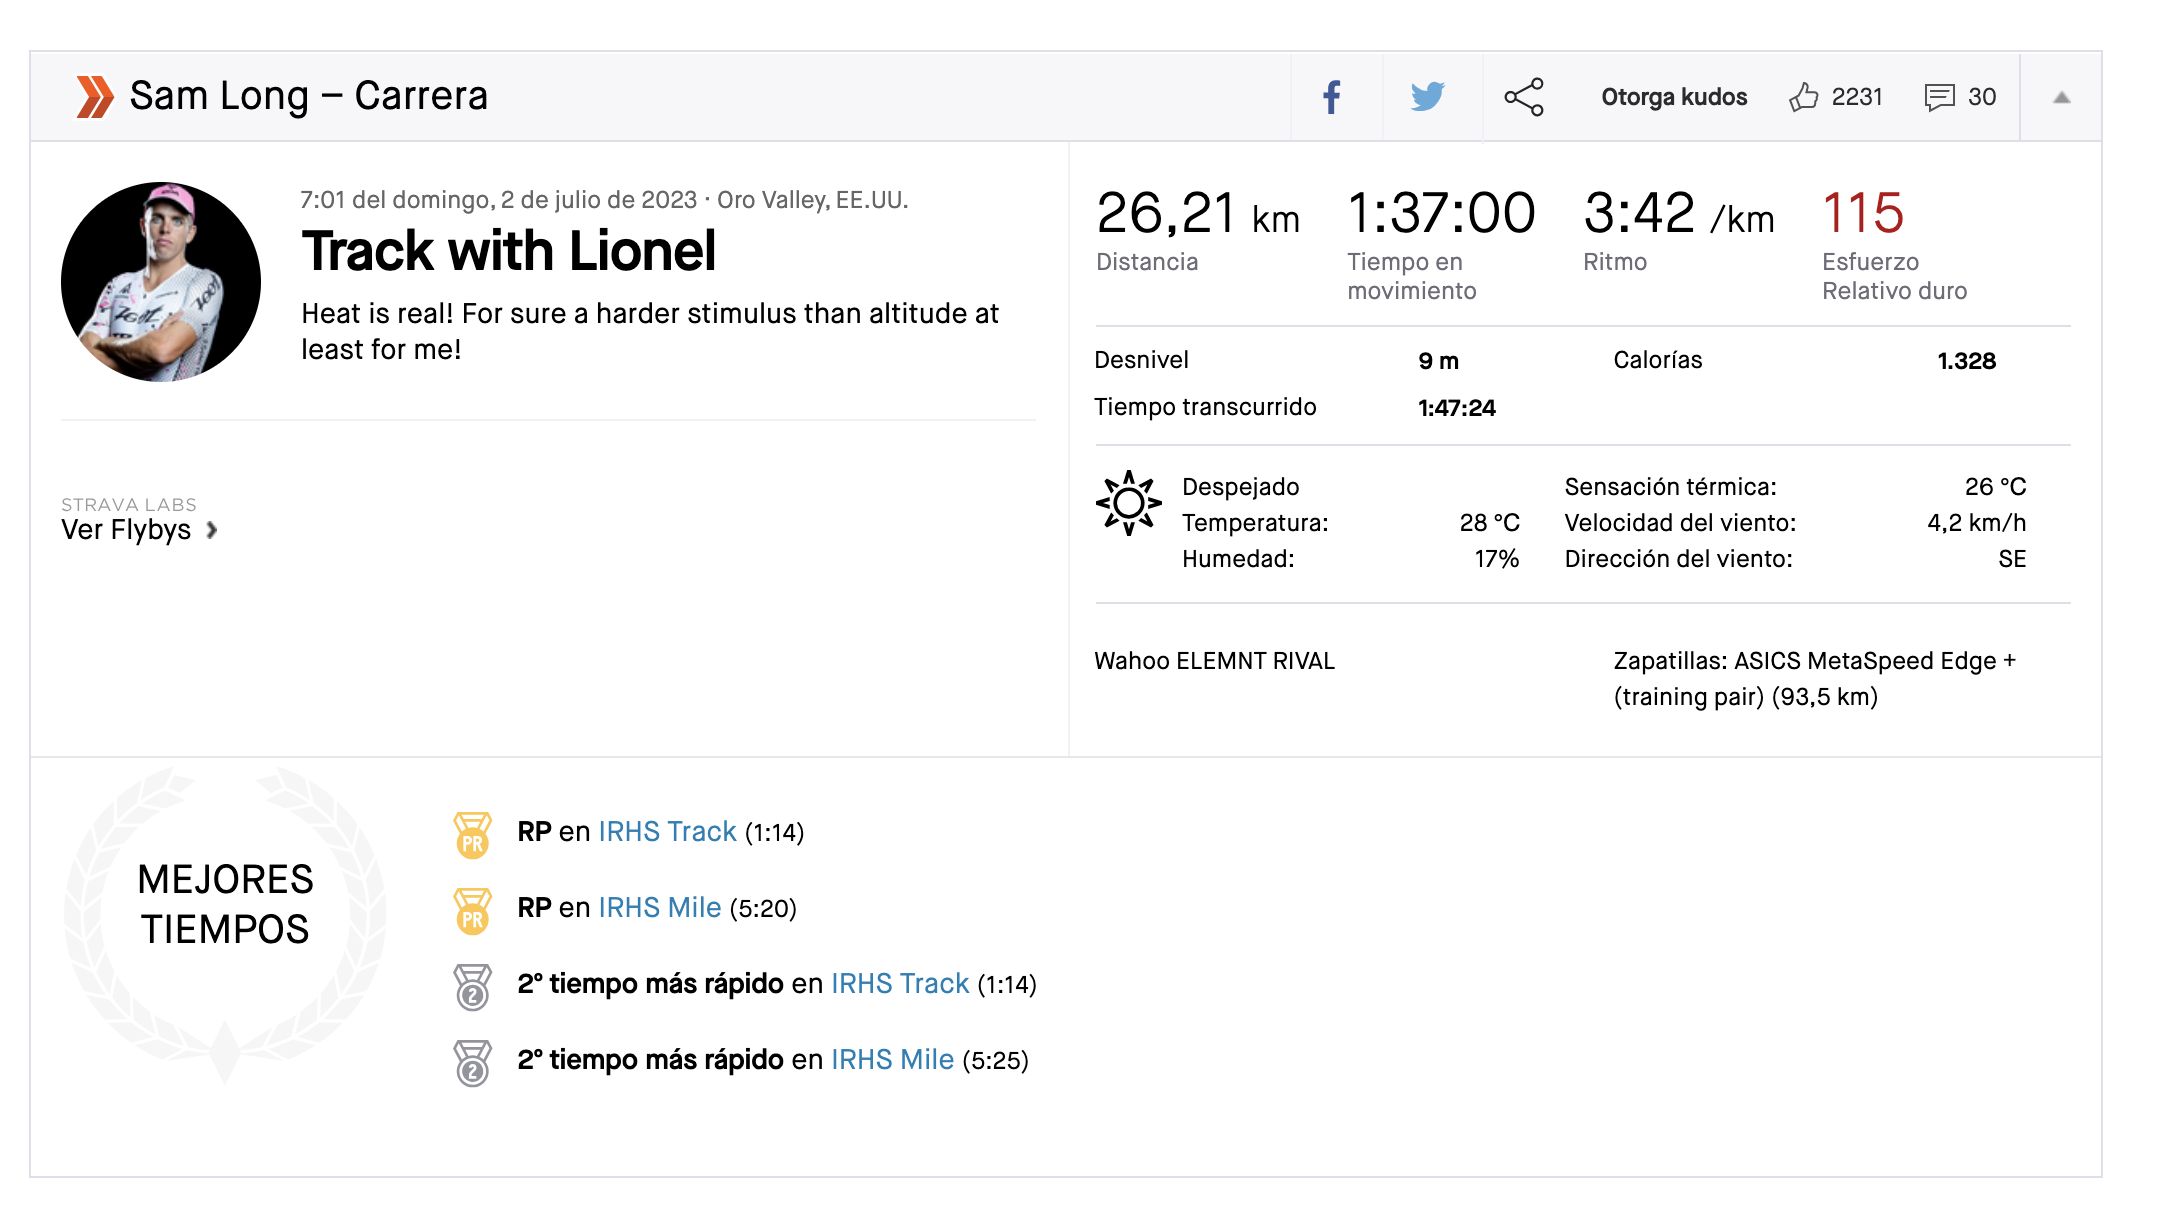The image size is (2158, 1216).
Task: Click the Ver Flybys Strava Labs link
Action: click(126, 530)
